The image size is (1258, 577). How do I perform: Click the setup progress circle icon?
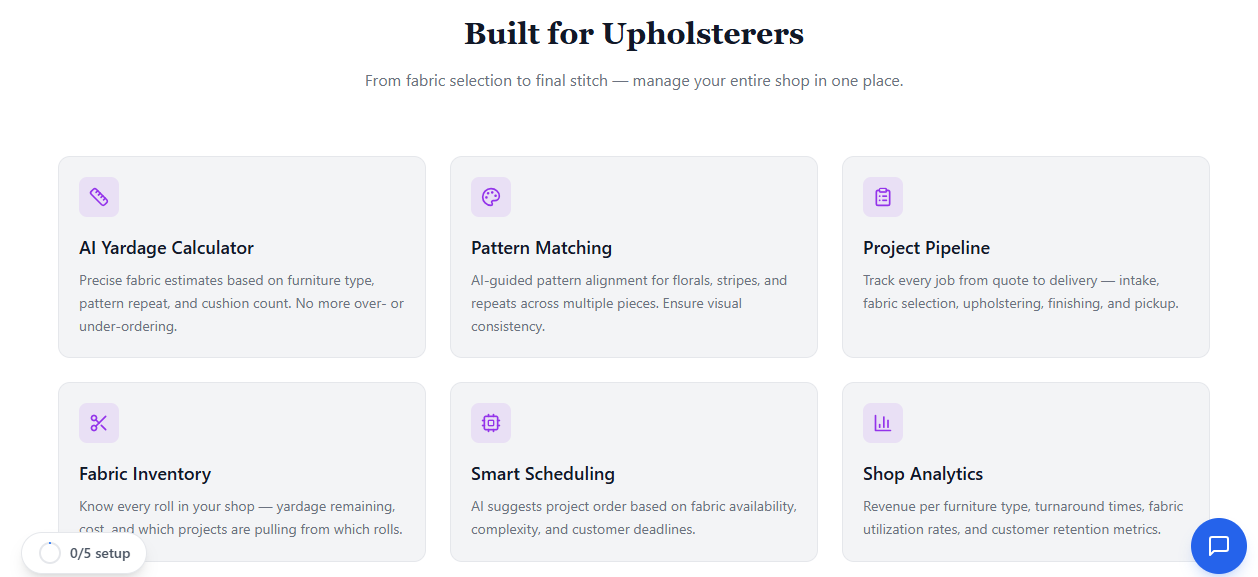[x=48, y=552]
